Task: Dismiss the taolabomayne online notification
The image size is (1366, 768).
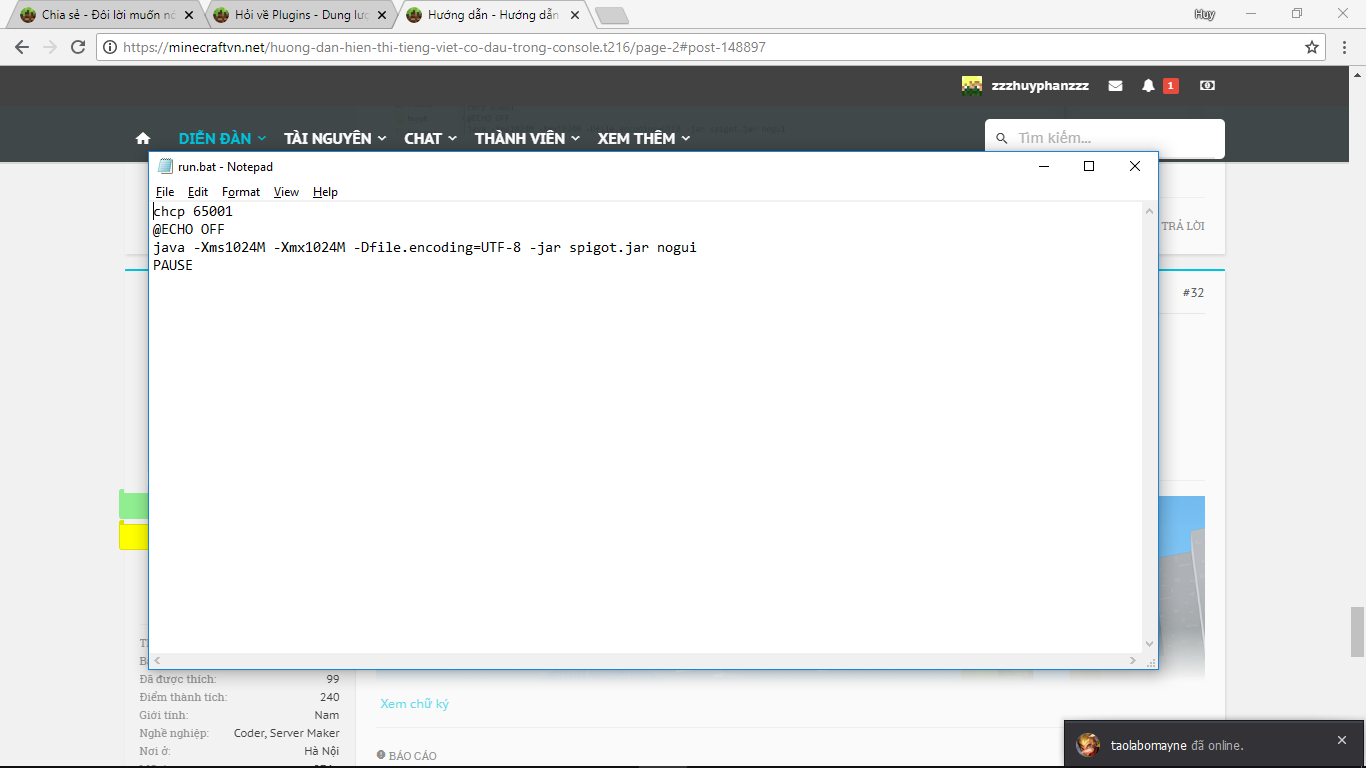Action: (1342, 740)
